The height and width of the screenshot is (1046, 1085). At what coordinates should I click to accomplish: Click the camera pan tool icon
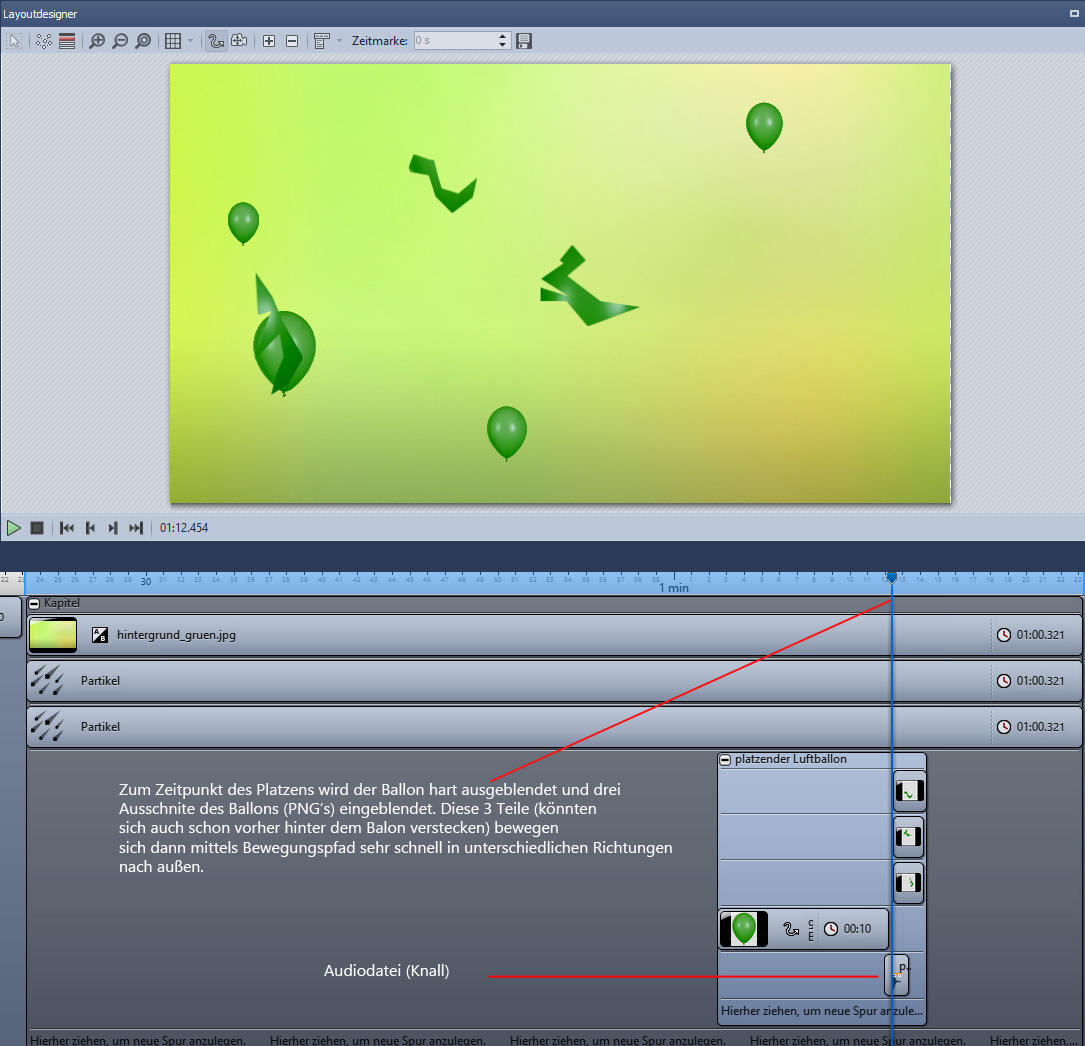pyautogui.click(x=239, y=41)
